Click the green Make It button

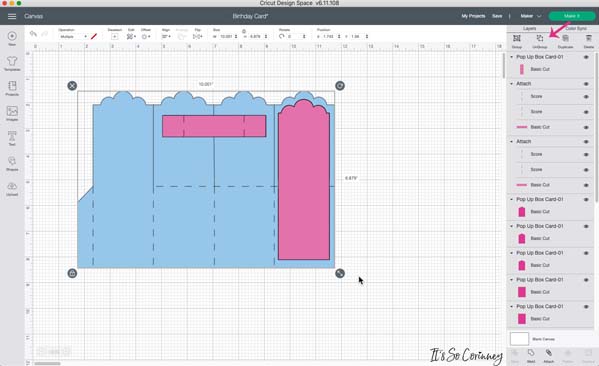pos(571,16)
